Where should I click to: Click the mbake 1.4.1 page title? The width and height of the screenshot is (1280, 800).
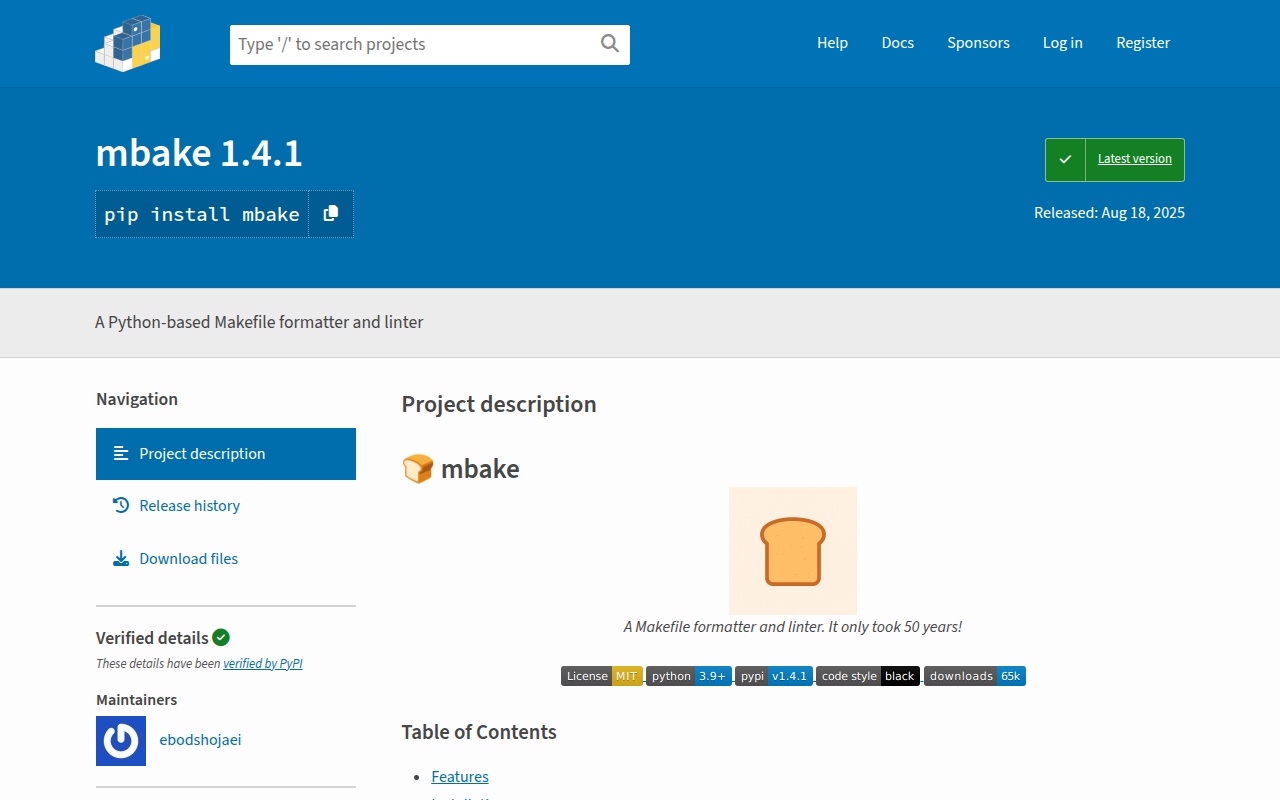coord(199,154)
